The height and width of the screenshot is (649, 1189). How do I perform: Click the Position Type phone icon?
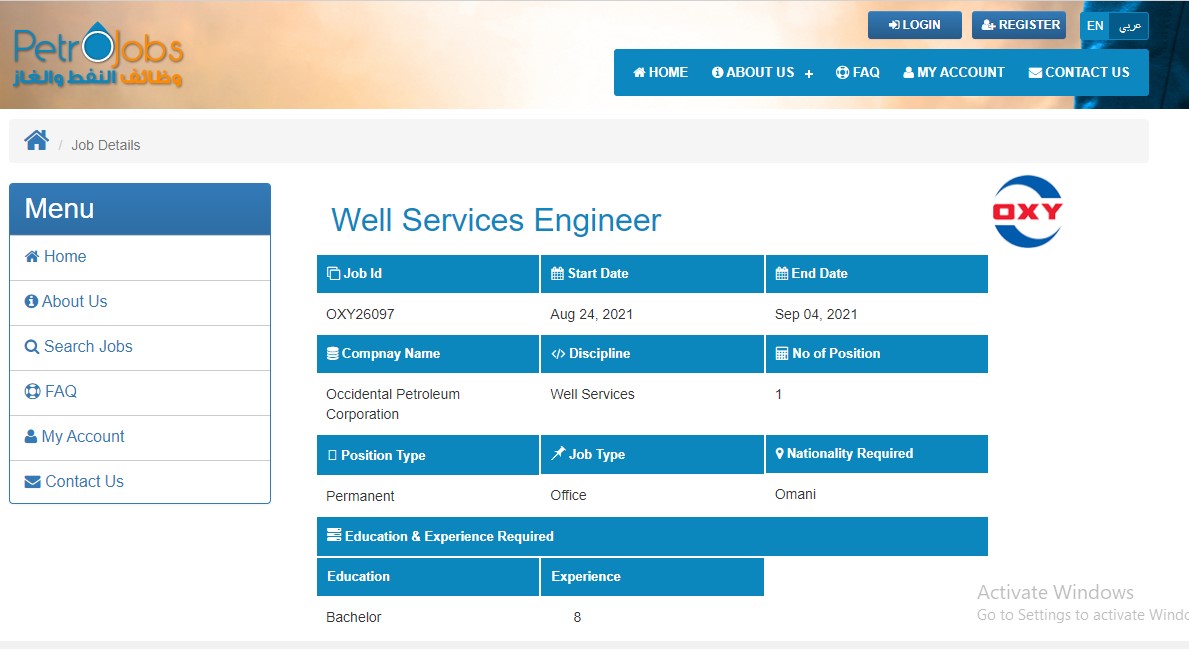point(332,456)
